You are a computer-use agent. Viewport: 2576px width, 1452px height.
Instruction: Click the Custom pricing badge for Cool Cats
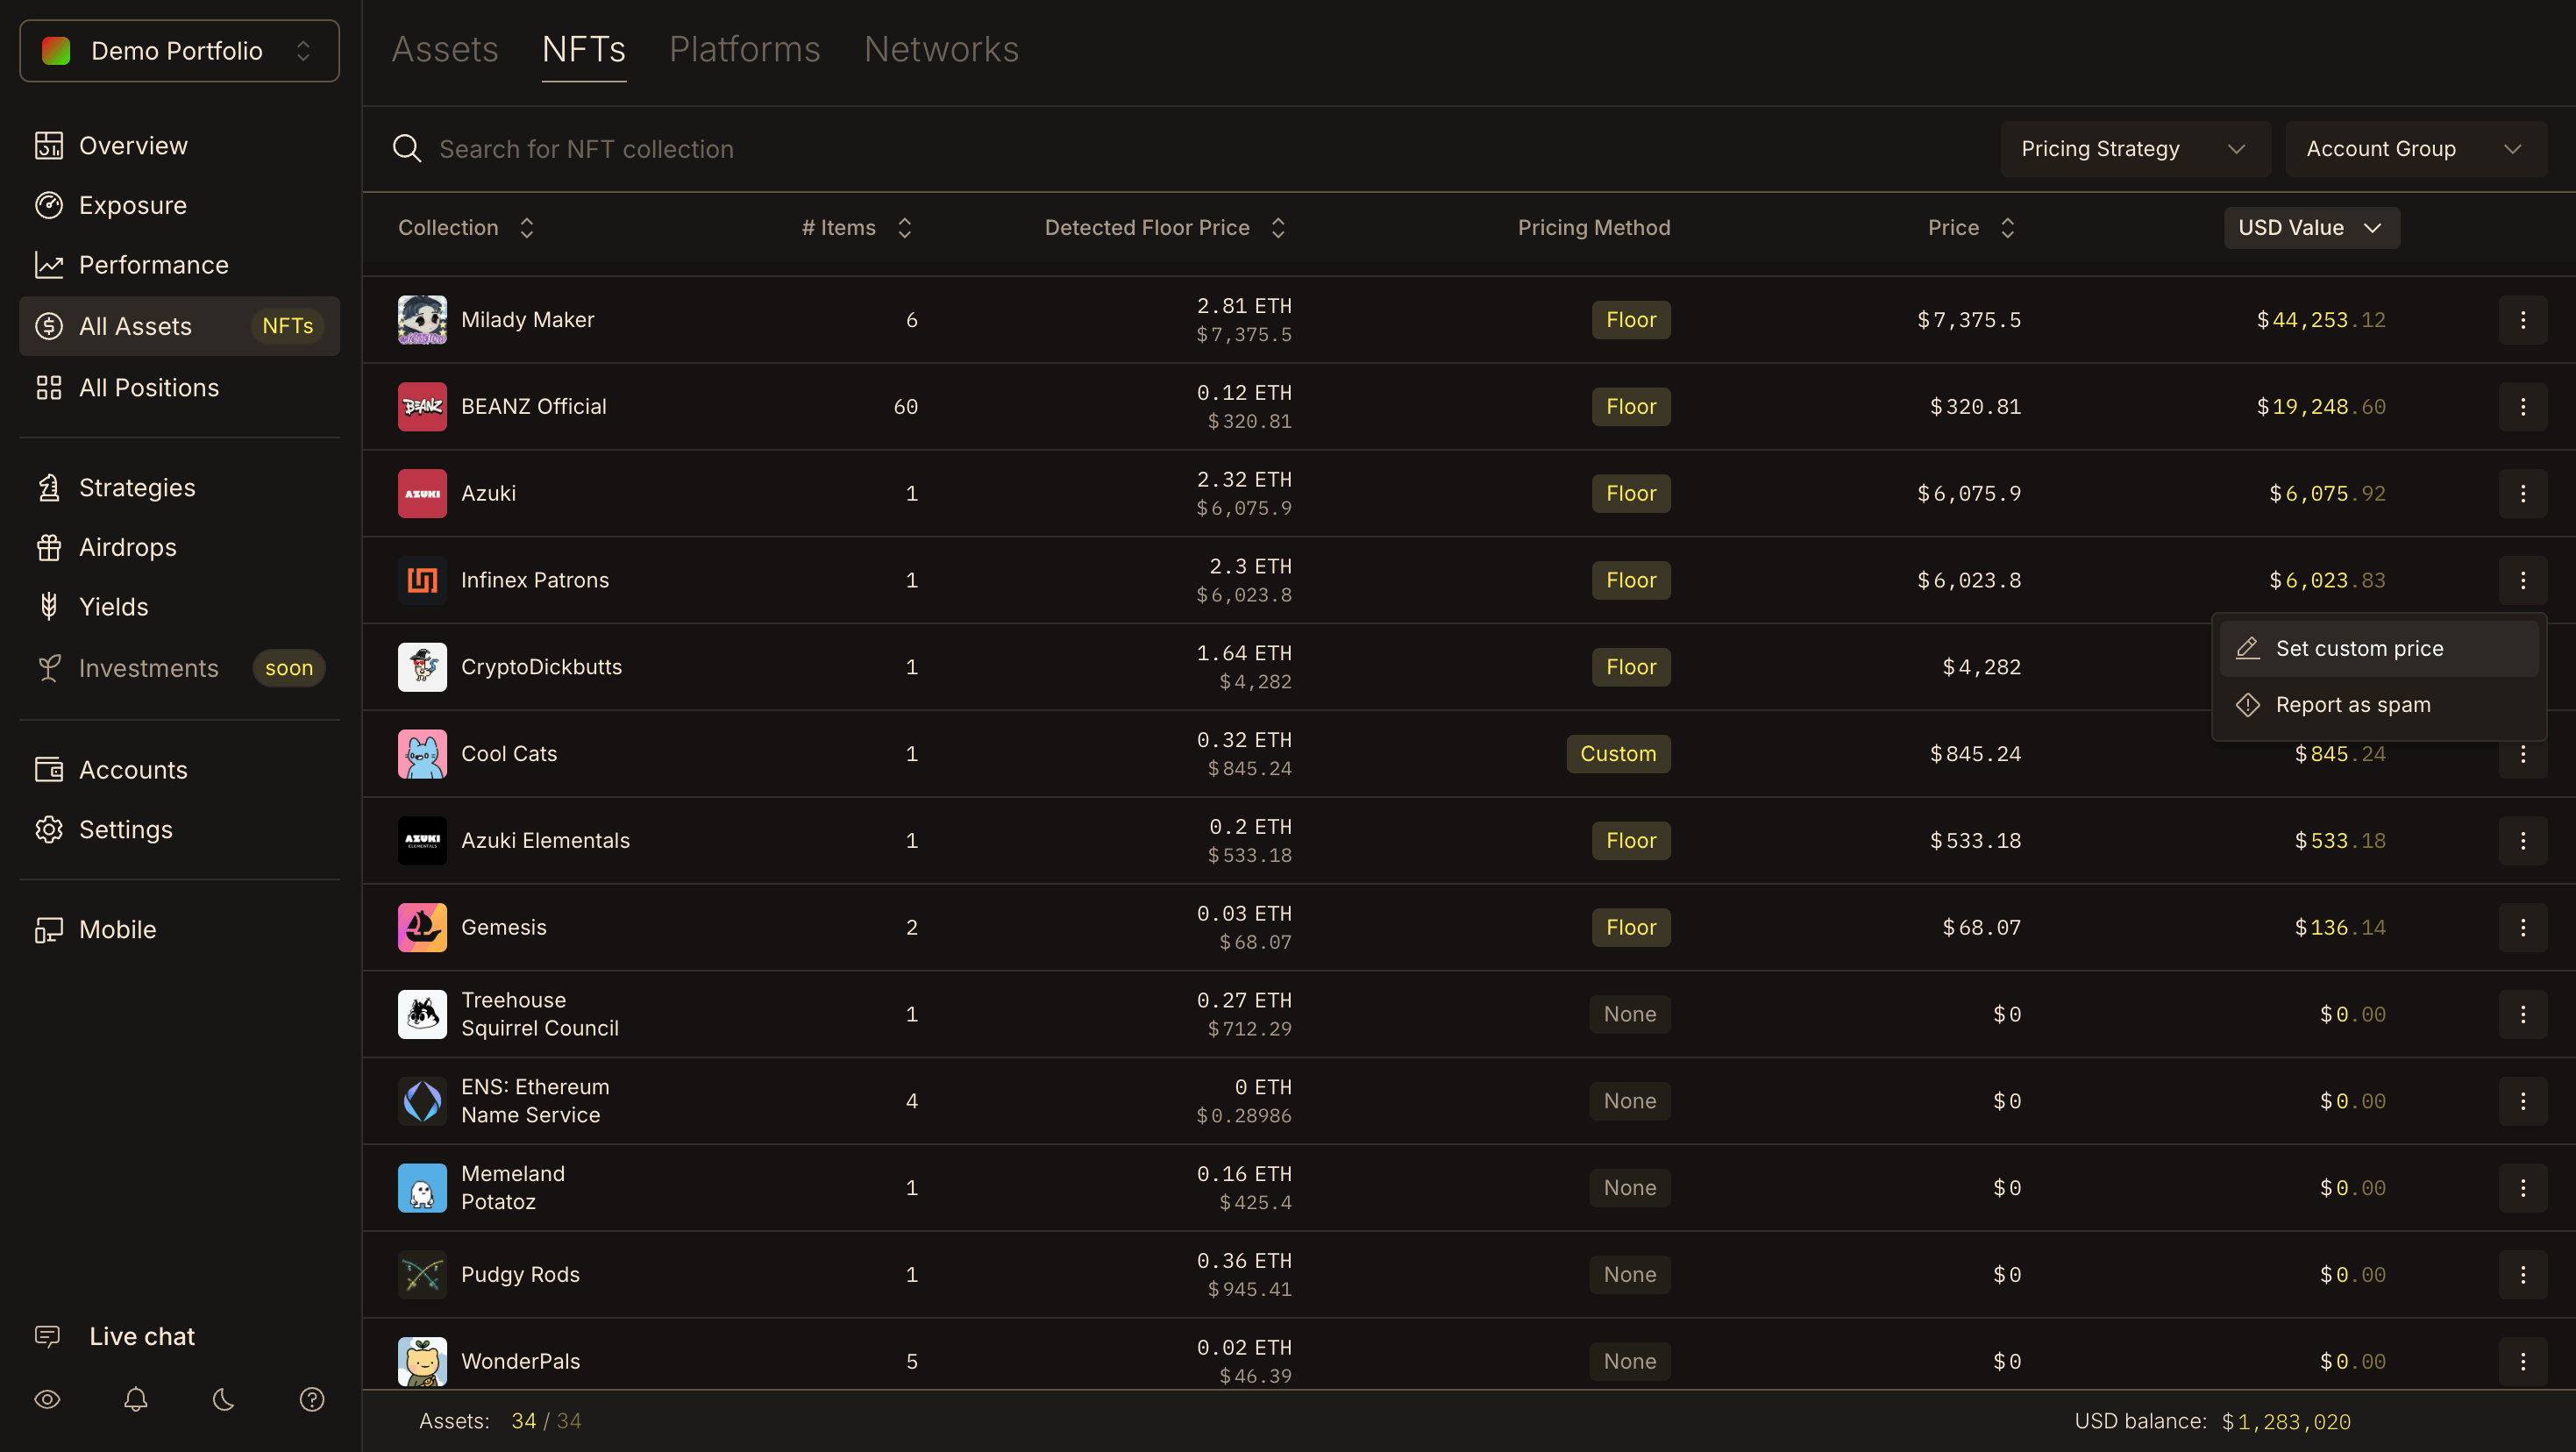point(1618,754)
